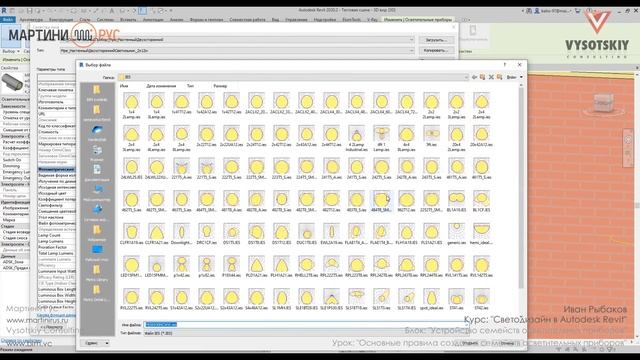Viewport: 640px width, 360px height.
Task: Go back using the dialog's back arrow icon
Action: pyautogui.click(x=475, y=77)
